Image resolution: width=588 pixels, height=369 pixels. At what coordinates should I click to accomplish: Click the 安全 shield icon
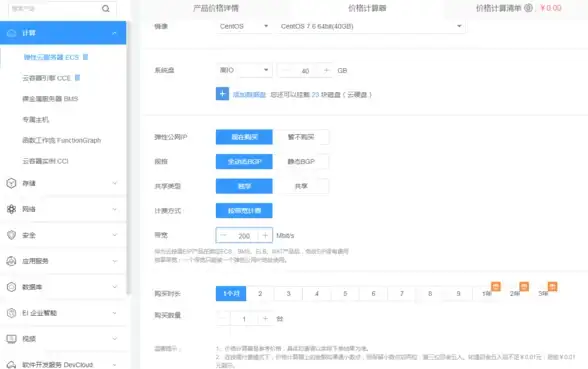click(x=12, y=235)
